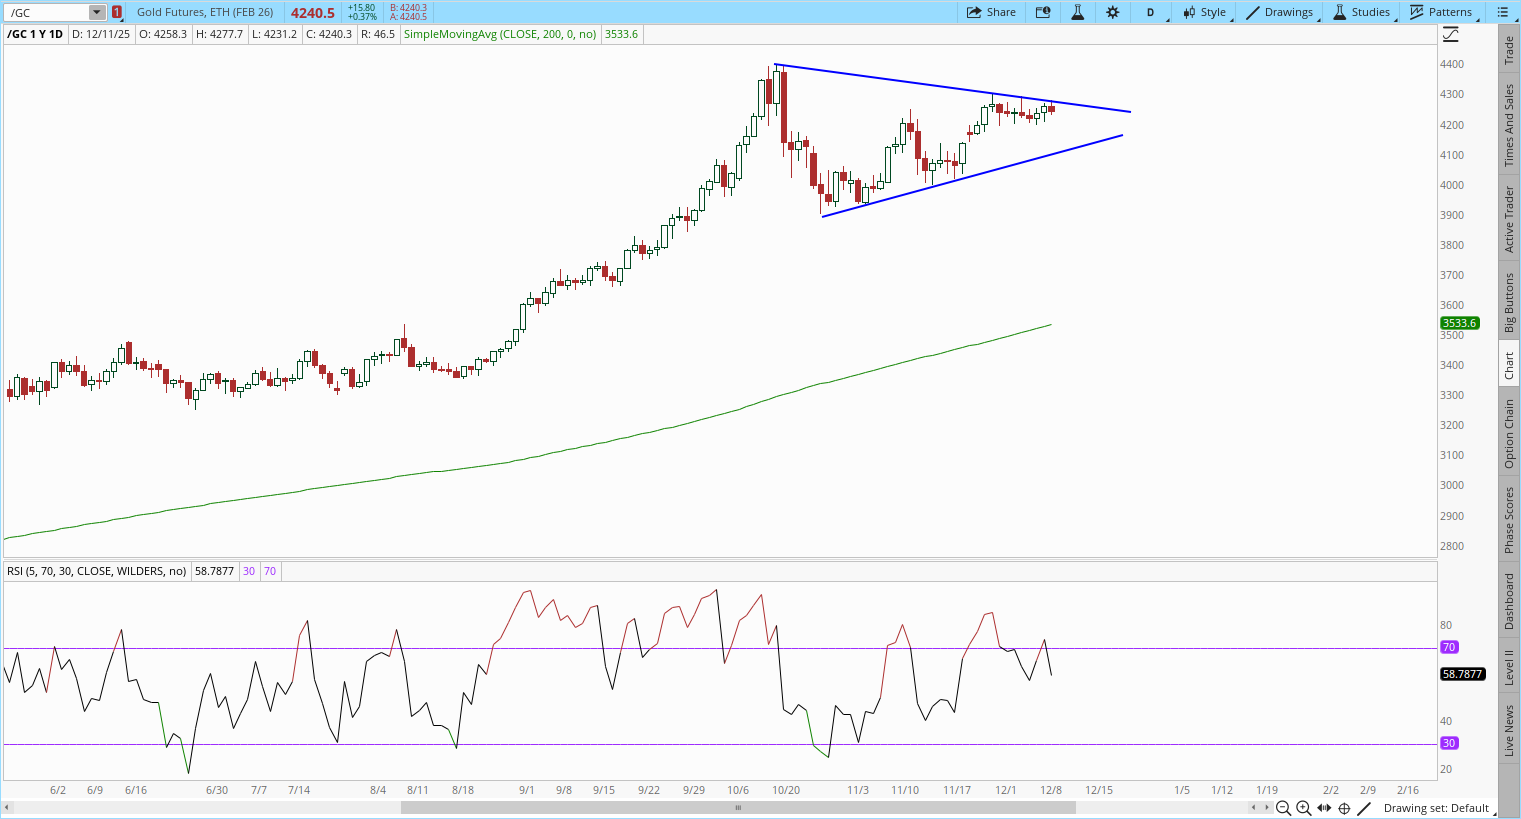Click the L: 4231.2 low value
This screenshot has height=819, width=1521.
[x=274, y=34]
